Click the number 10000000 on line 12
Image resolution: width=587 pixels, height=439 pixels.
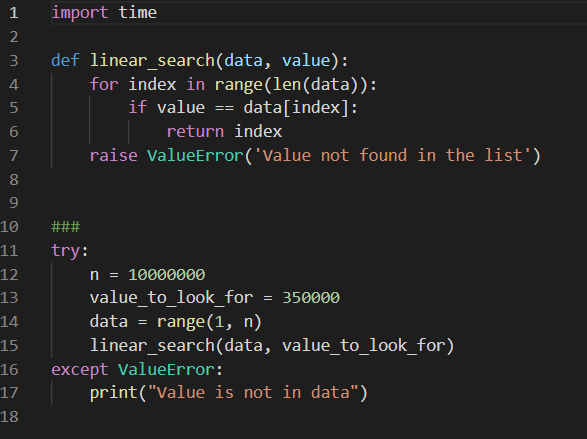click(x=167, y=275)
